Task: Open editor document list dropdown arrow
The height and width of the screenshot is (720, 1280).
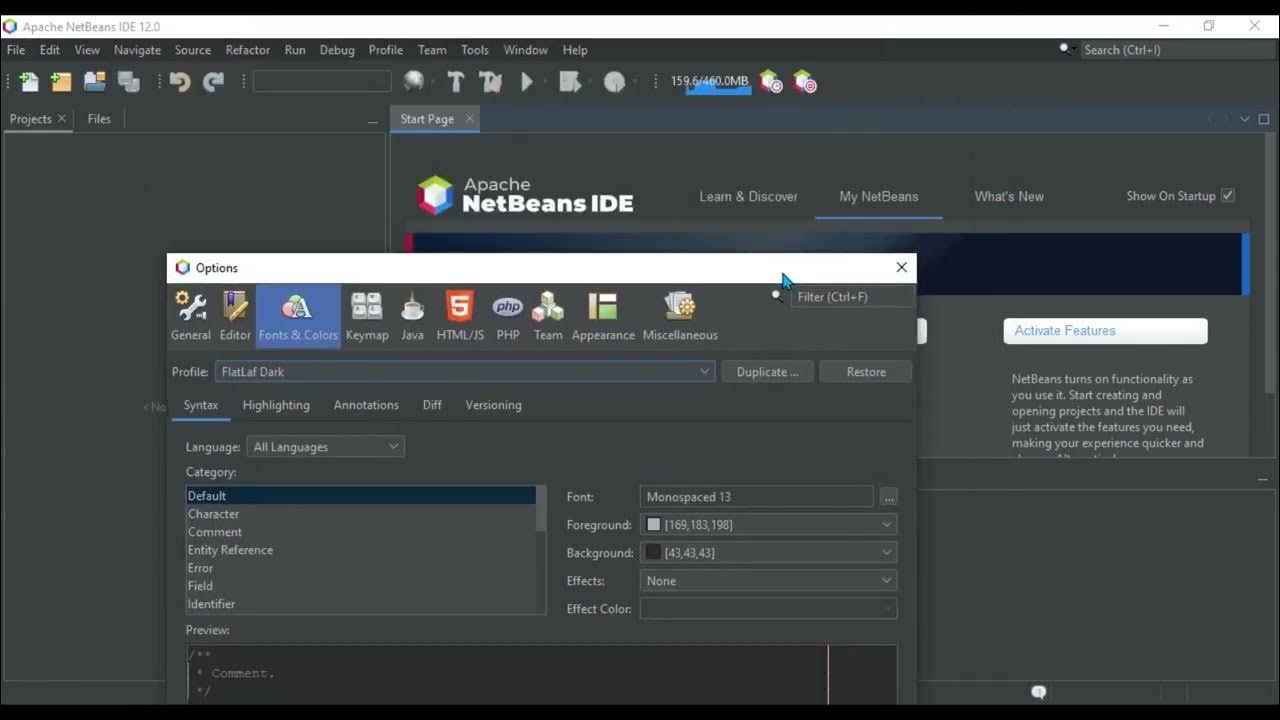Action: pyautogui.click(x=1245, y=119)
